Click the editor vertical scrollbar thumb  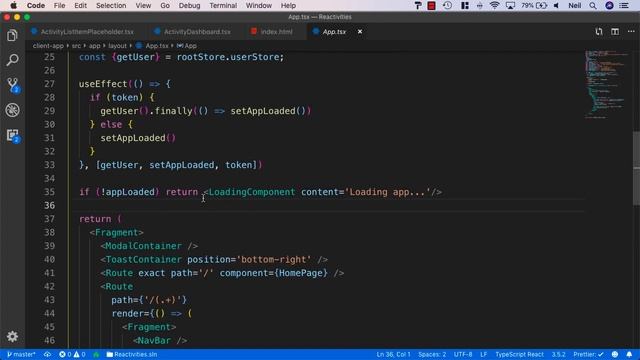[x=636, y=169]
